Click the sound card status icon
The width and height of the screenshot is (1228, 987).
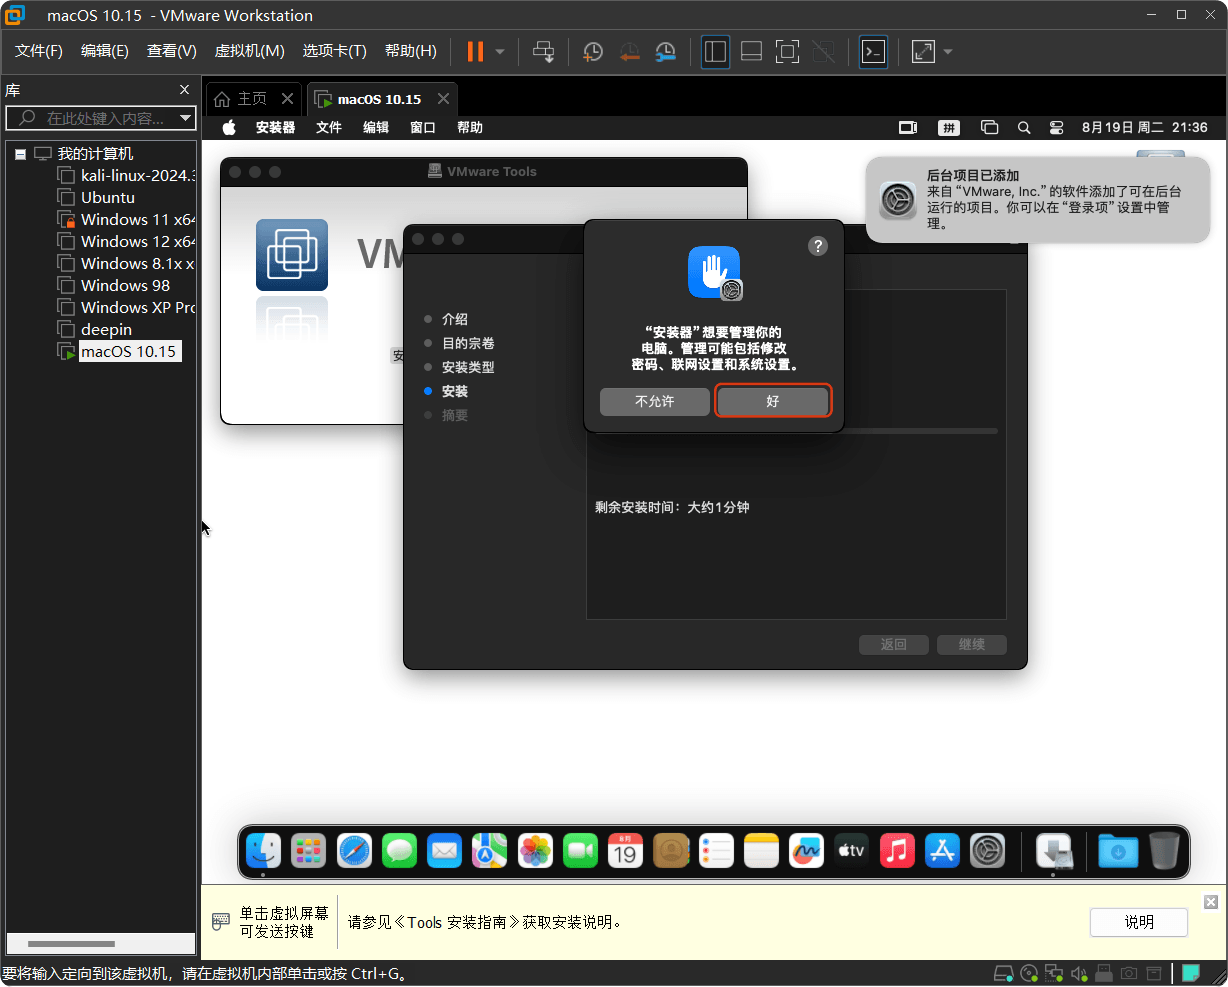[x=1079, y=973]
